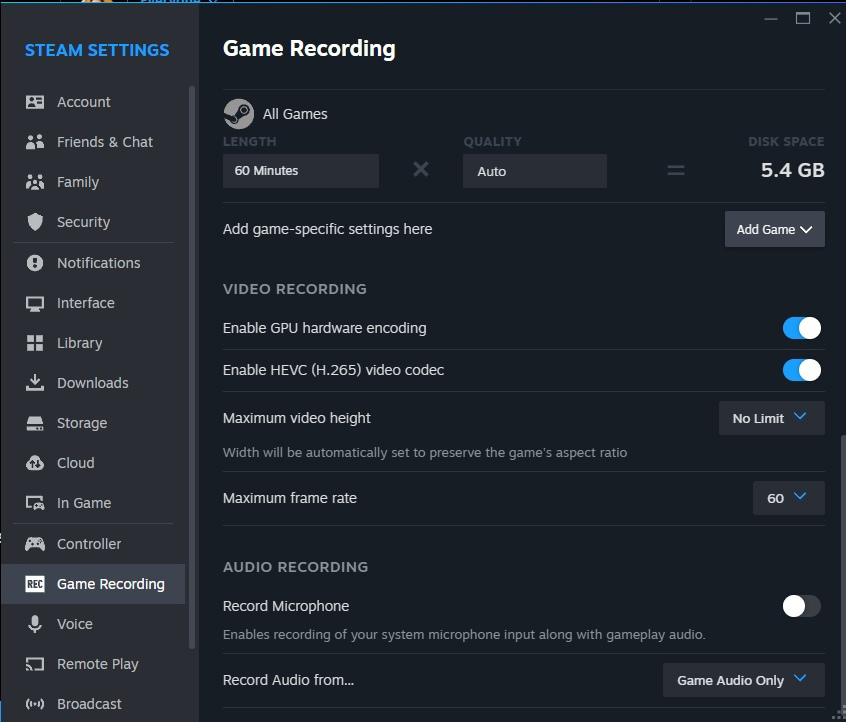846x722 pixels.
Task: Click the 'Enables recording of your system microphone' description
Action: tap(464, 635)
